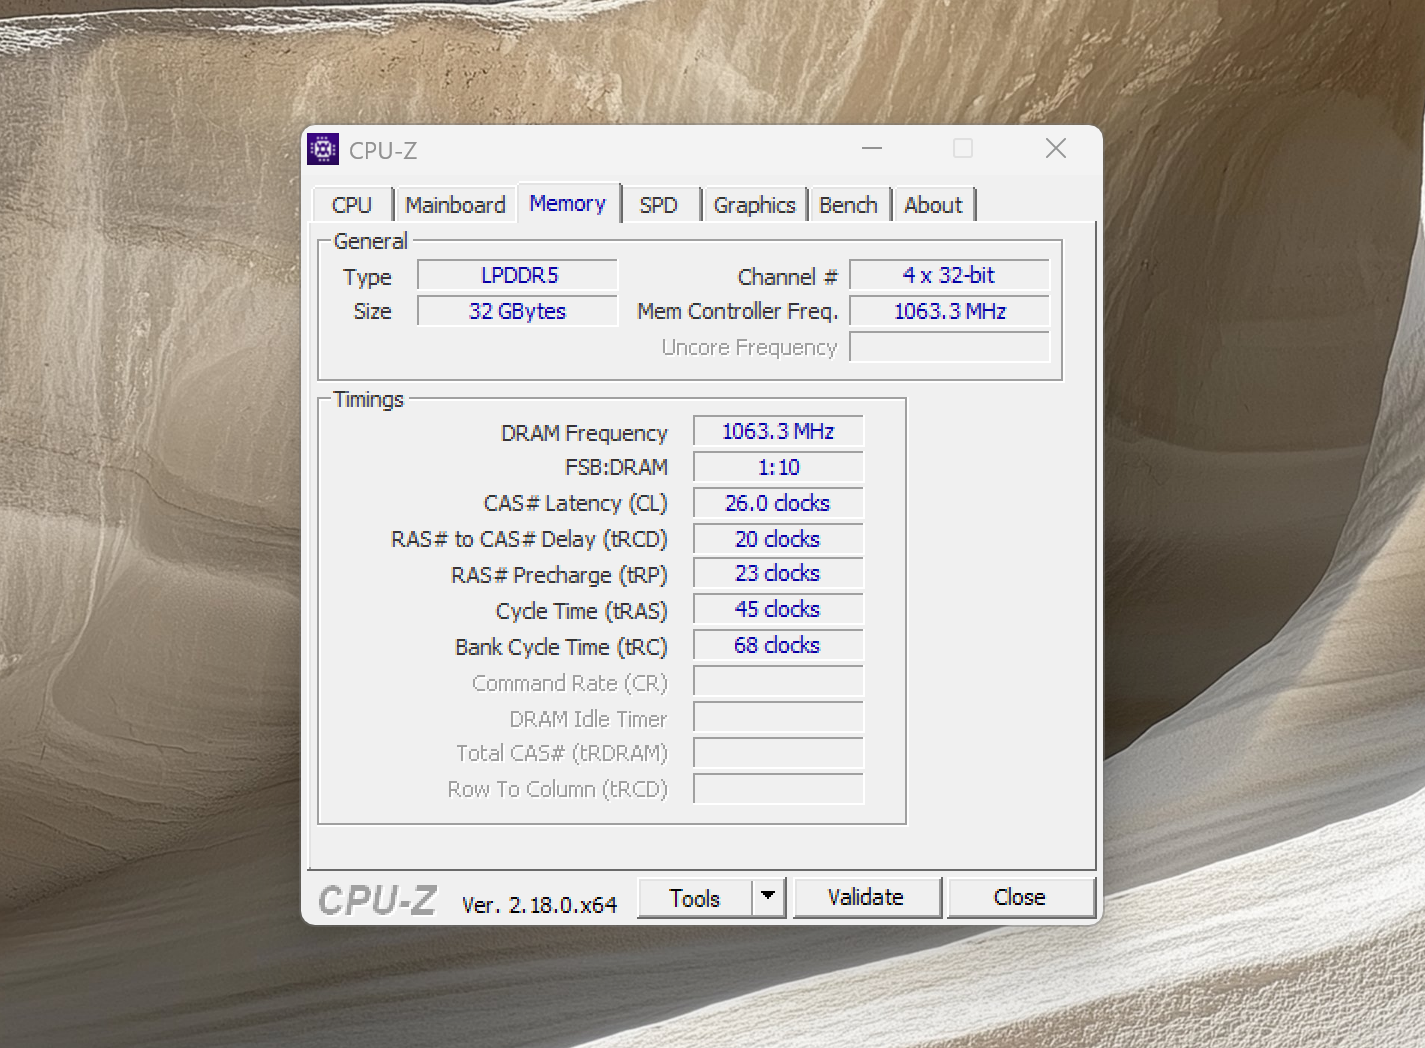Click the CPU-Z app icon in title bar
The height and width of the screenshot is (1048, 1425).
pyautogui.click(x=323, y=150)
